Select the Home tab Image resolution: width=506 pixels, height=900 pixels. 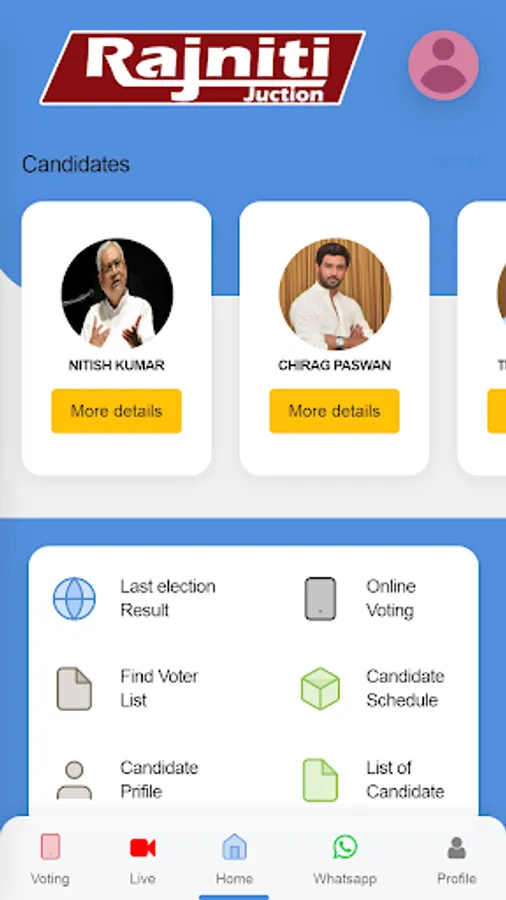[x=234, y=859]
